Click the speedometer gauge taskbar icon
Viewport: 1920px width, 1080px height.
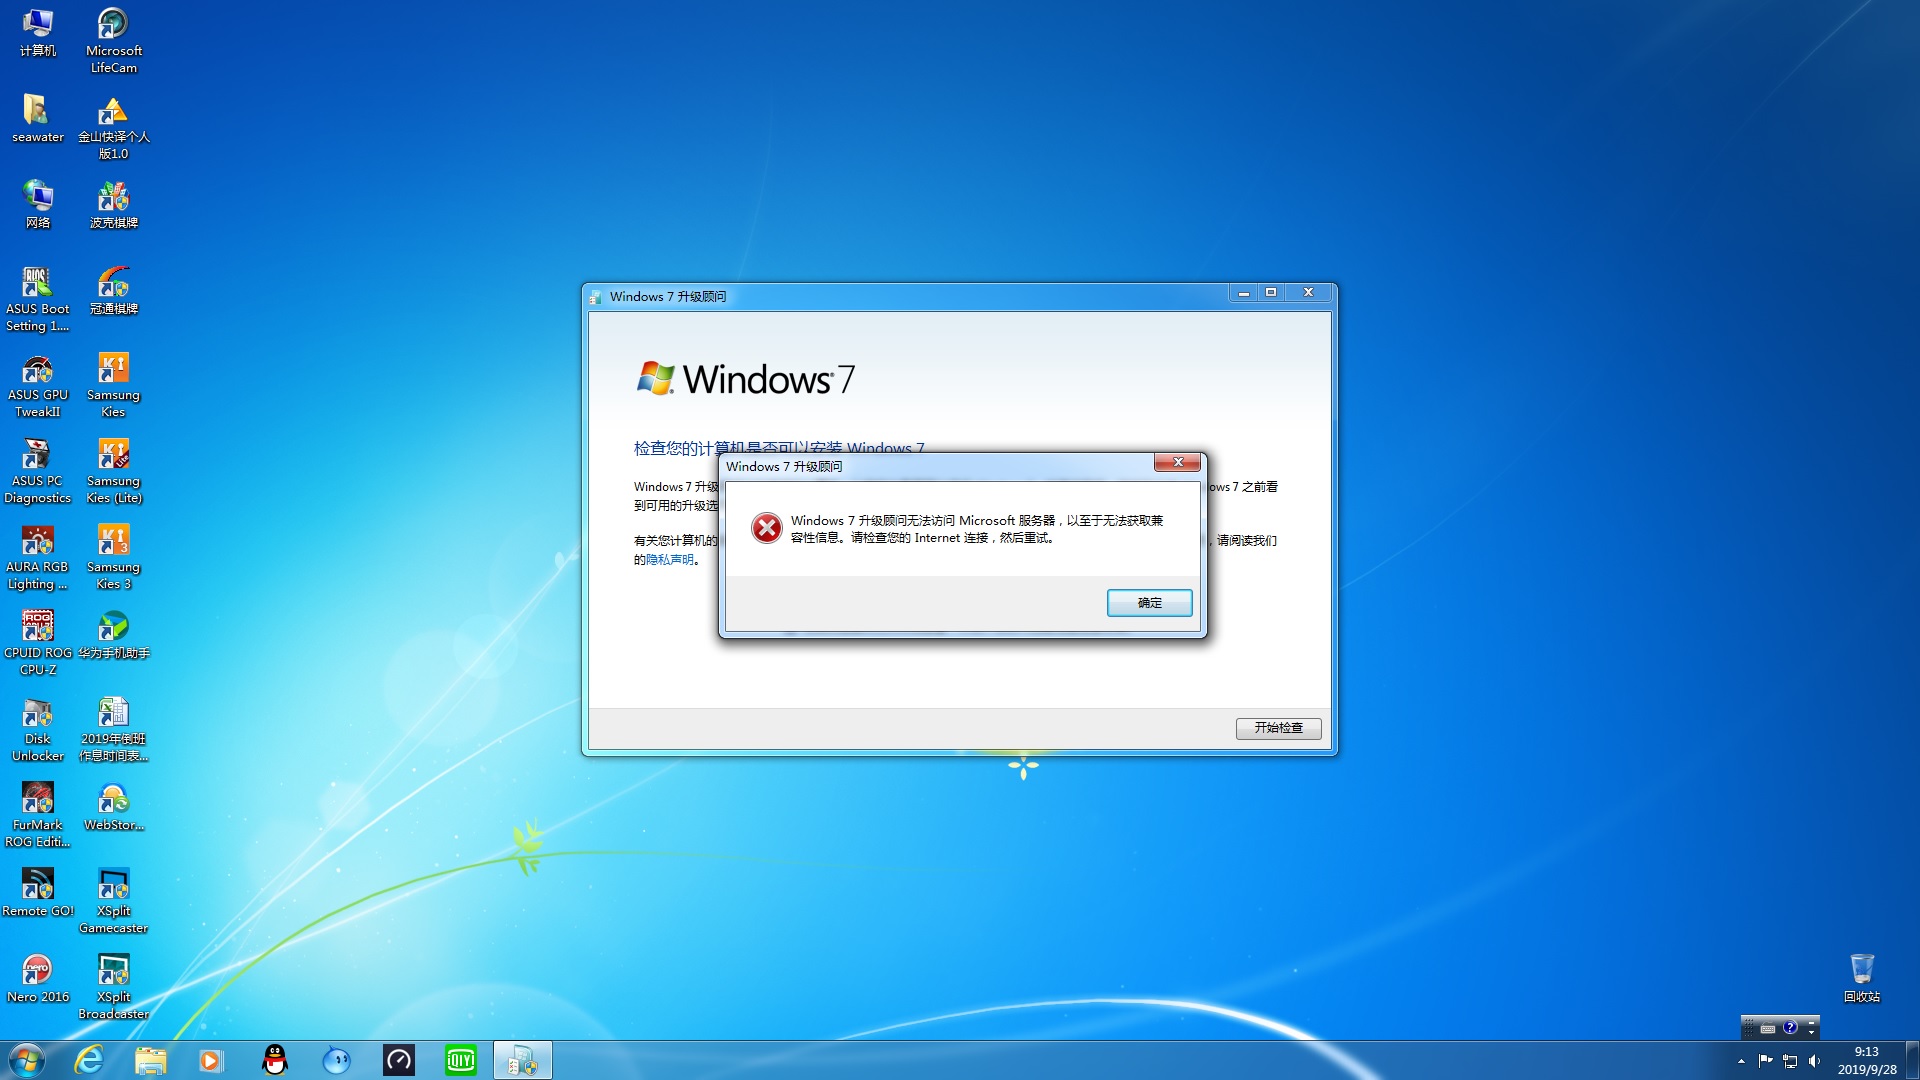click(x=398, y=1060)
